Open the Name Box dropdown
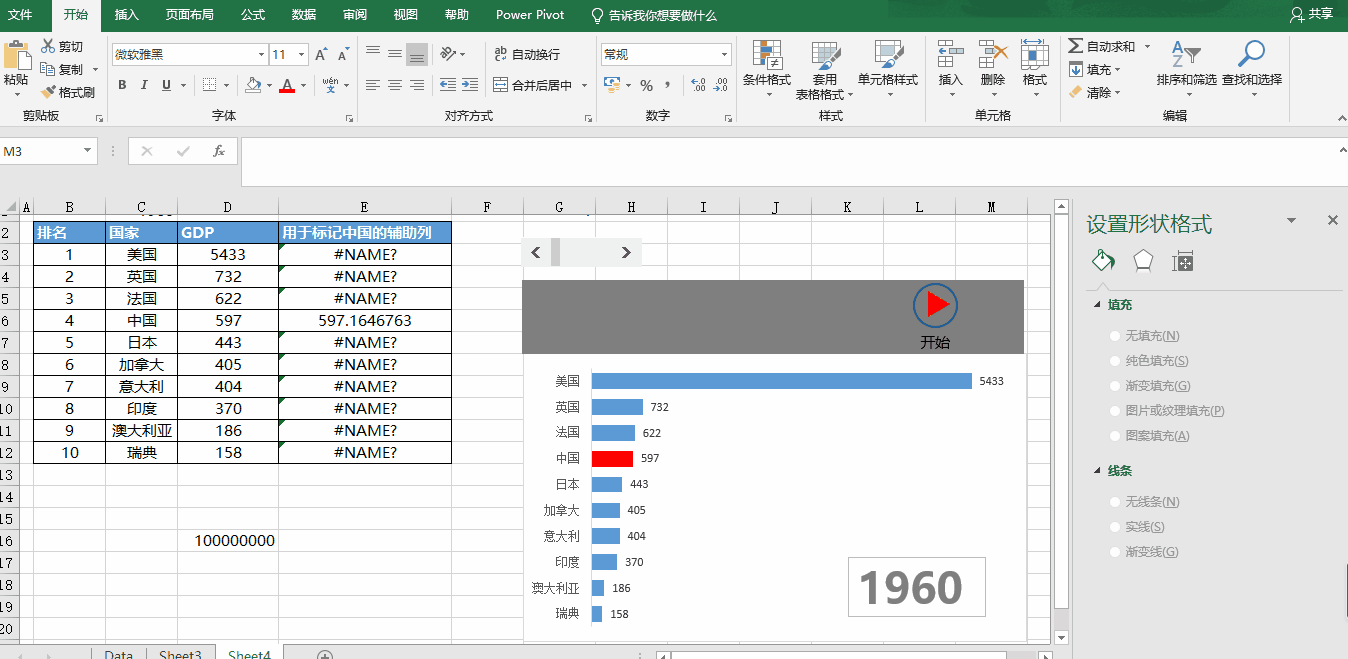This screenshot has height=659, width=1348. [x=88, y=151]
